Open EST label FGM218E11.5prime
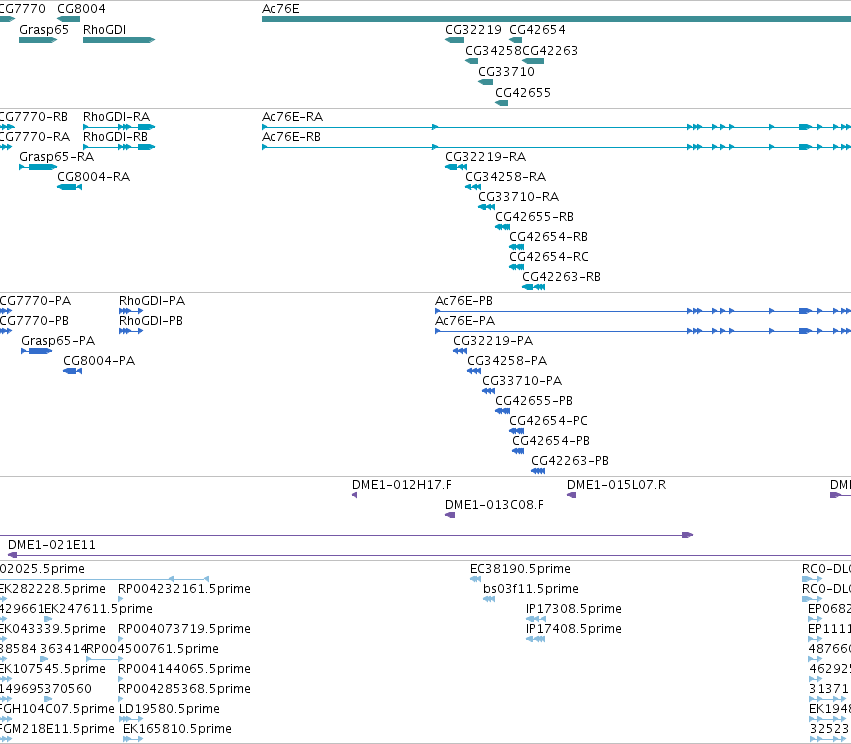851x744 pixels. (x=57, y=729)
